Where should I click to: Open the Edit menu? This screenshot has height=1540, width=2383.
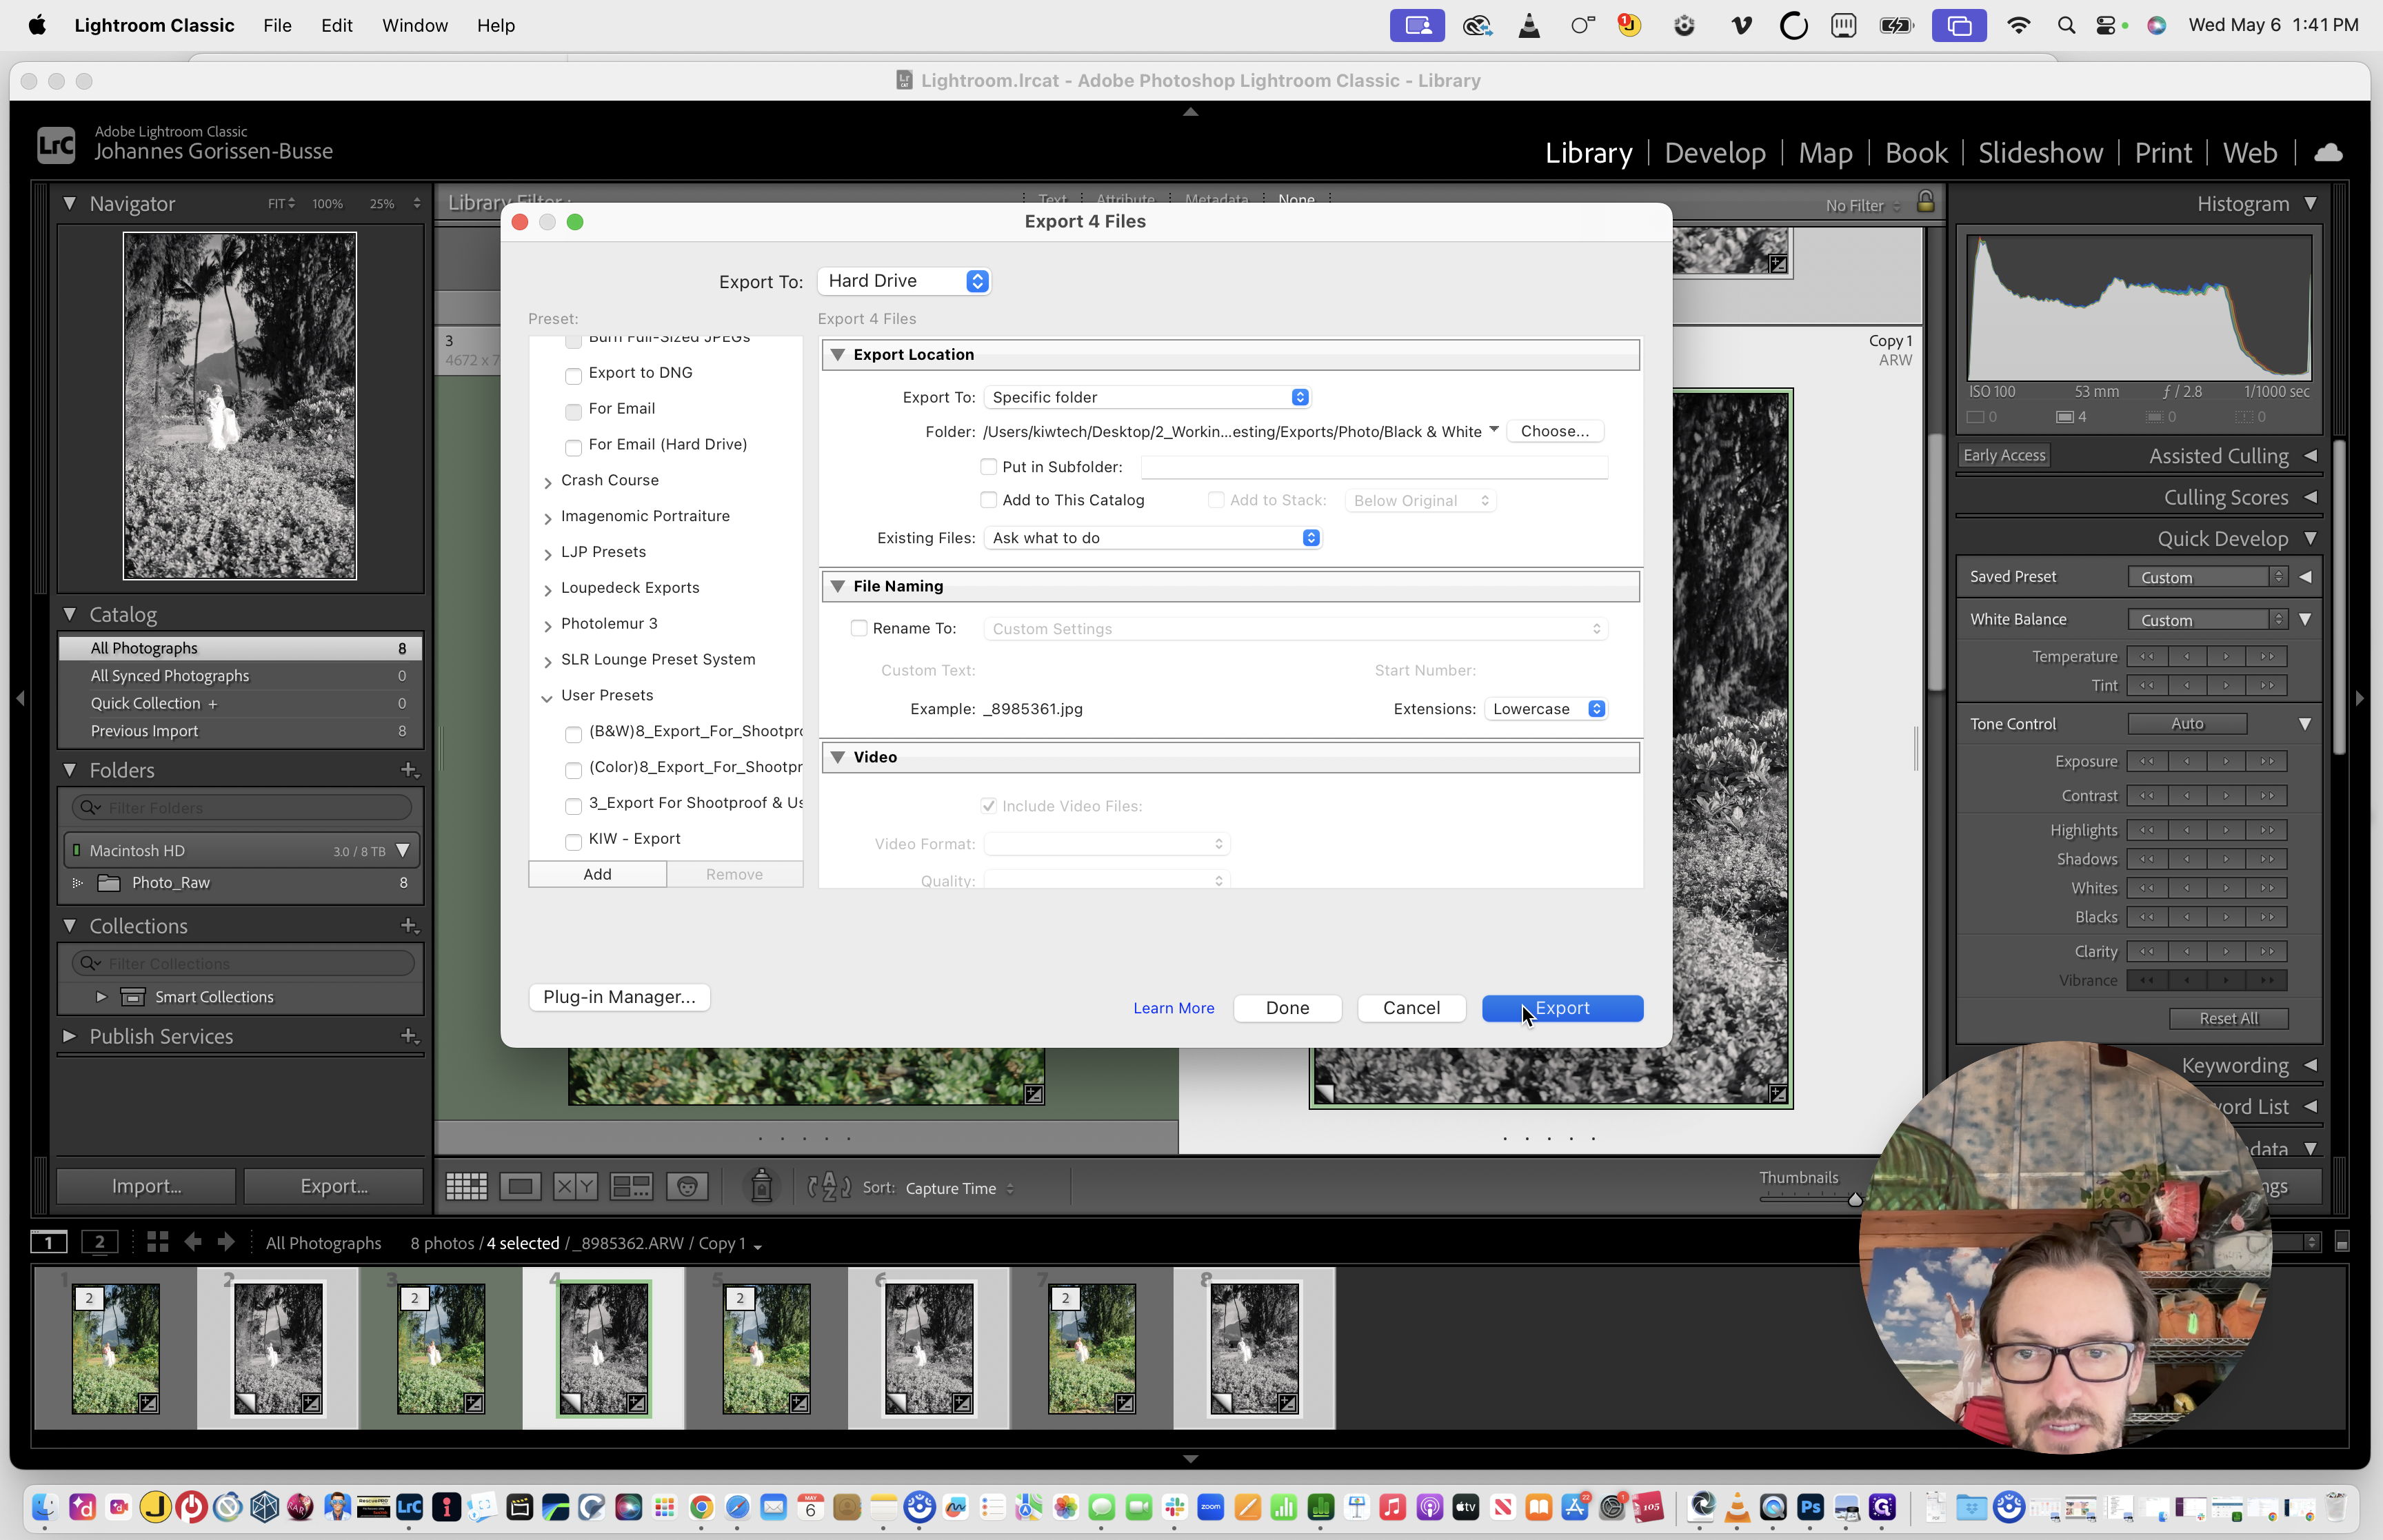click(336, 25)
